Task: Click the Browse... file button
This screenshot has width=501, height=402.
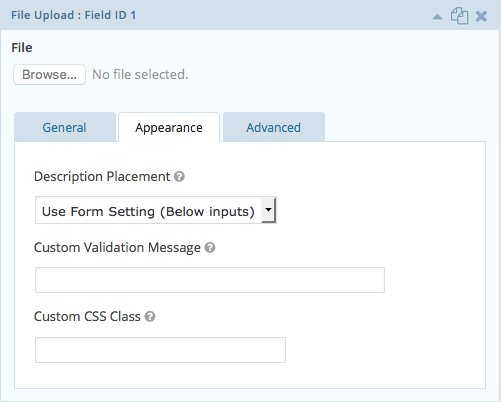Action: click(x=49, y=74)
